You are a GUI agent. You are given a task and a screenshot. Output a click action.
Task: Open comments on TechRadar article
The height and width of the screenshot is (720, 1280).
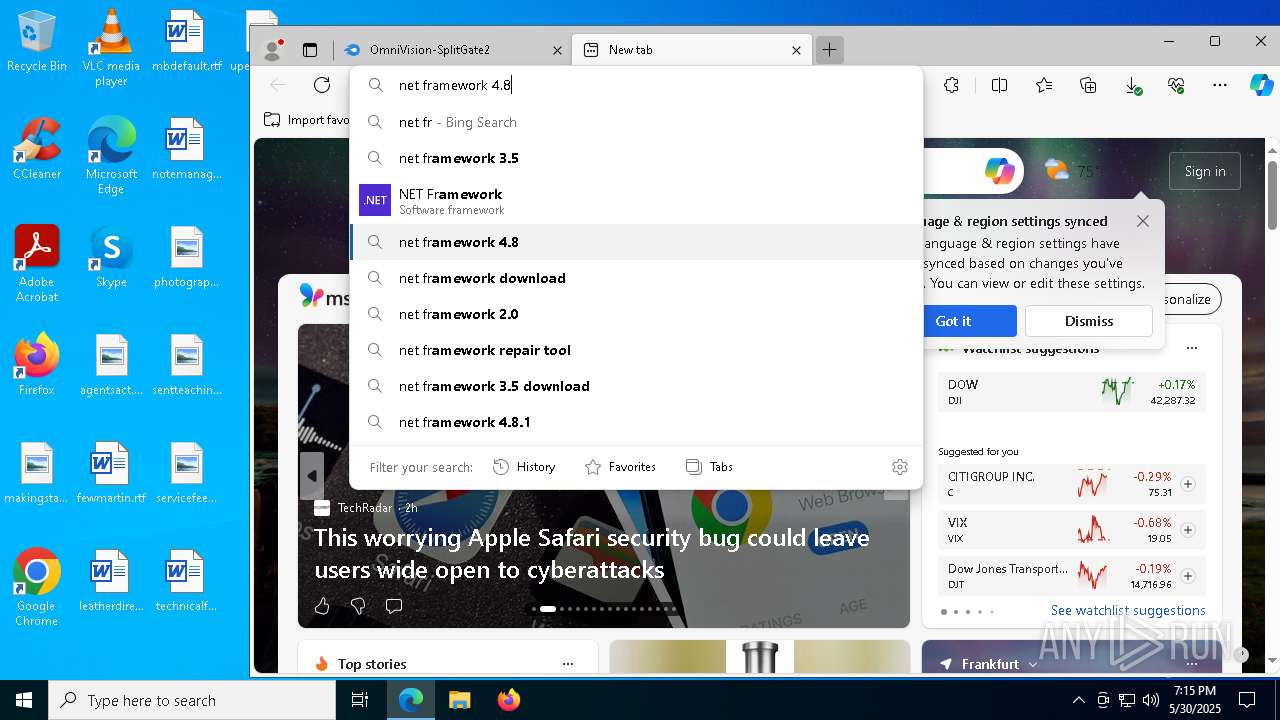[x=394, y=606]
